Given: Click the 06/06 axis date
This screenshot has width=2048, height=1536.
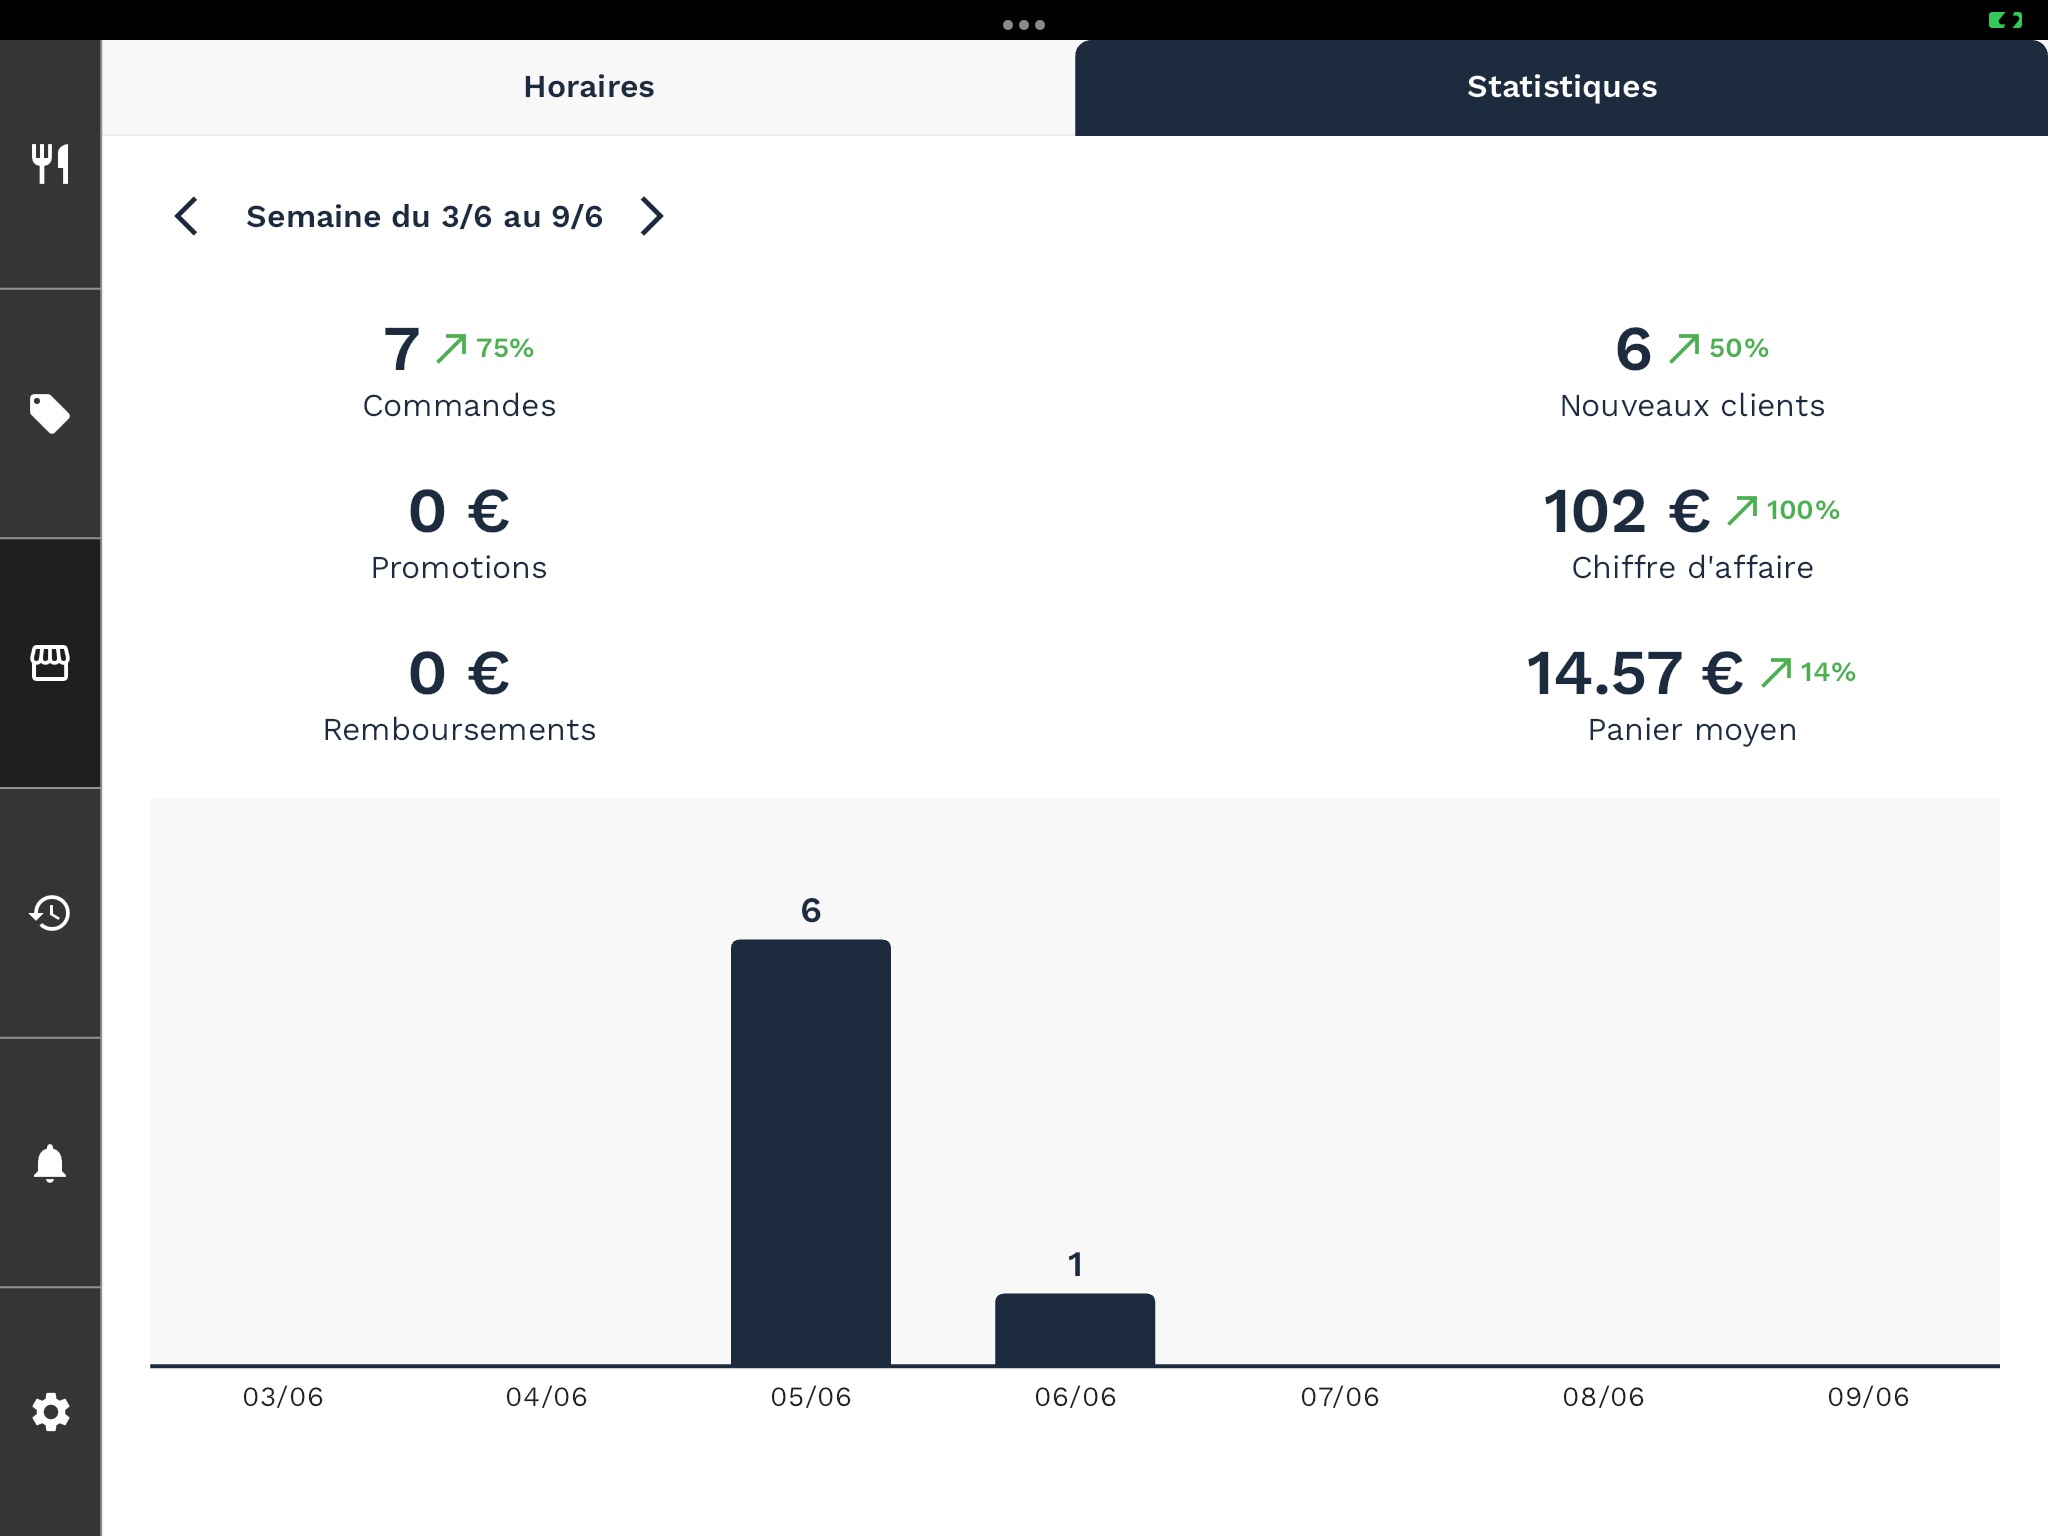Looking at the screenshot, I should click(1075, 1397).
